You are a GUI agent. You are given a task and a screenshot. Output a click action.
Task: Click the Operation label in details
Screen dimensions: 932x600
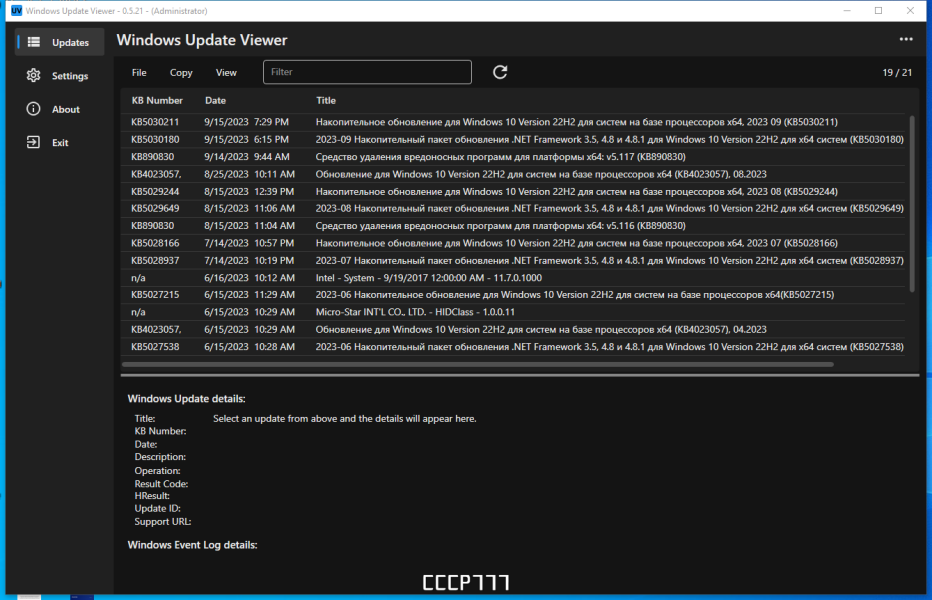158,470
